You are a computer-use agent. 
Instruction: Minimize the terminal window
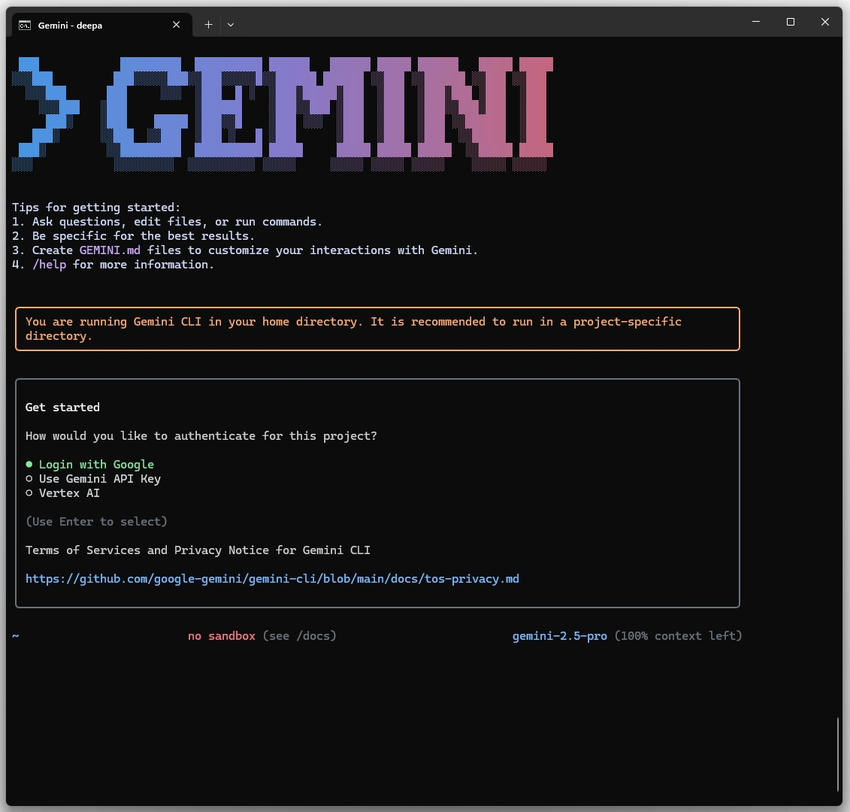(x=756, y=22)
